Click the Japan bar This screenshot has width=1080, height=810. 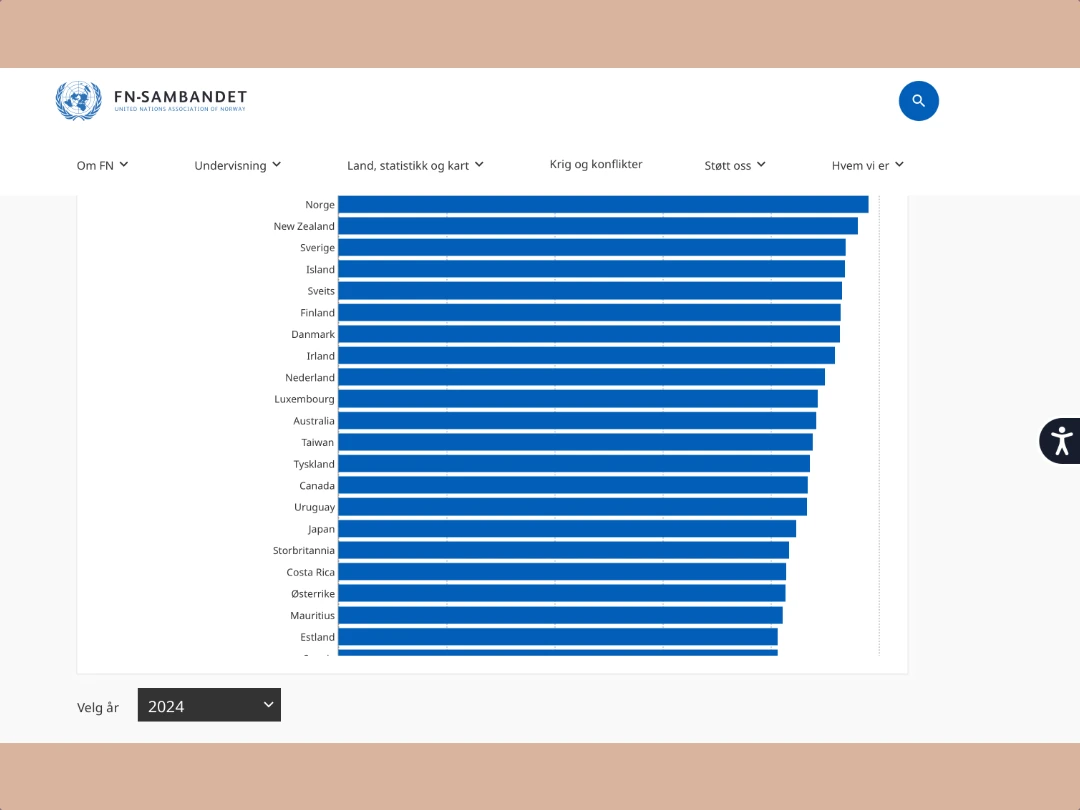567,529
